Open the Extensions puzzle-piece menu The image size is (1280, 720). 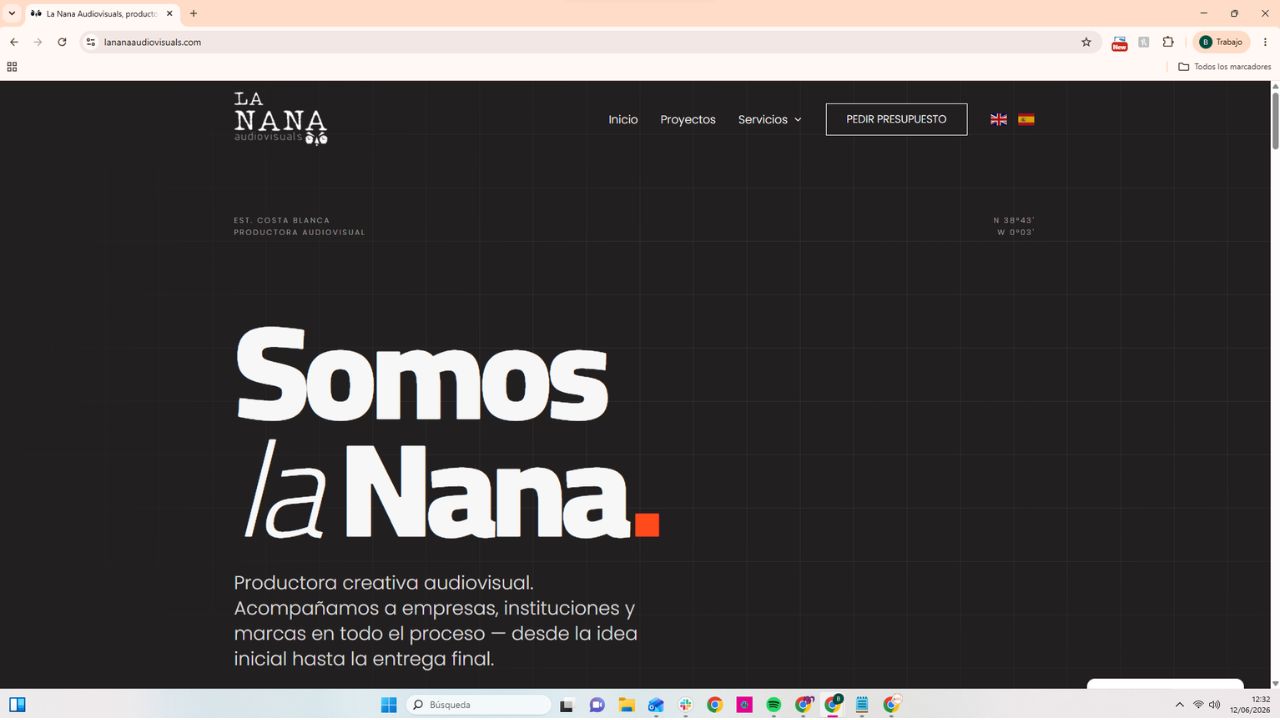pyautogui.click(x=1168, y=42)
